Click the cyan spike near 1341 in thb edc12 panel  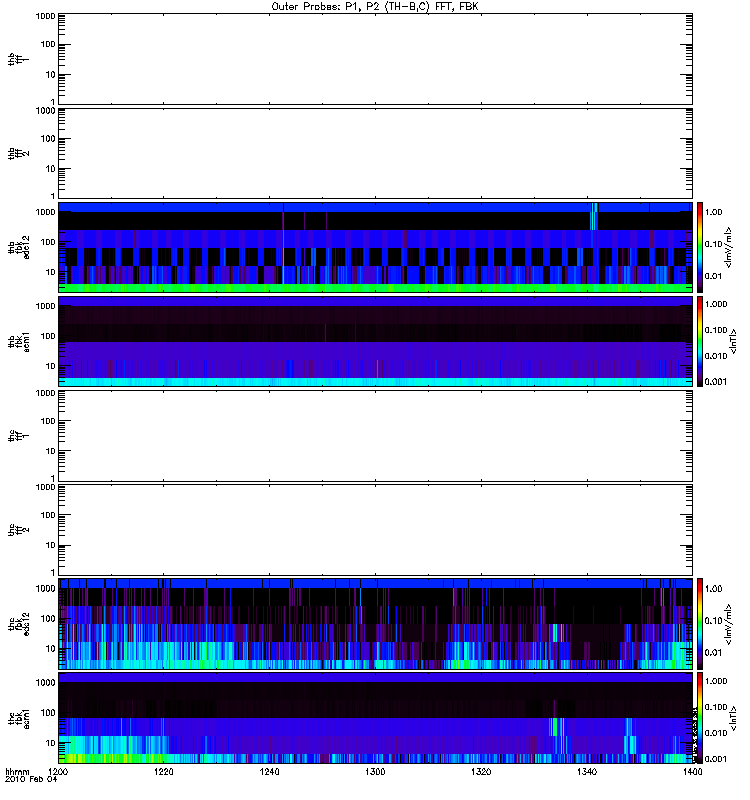click(593, 217)
